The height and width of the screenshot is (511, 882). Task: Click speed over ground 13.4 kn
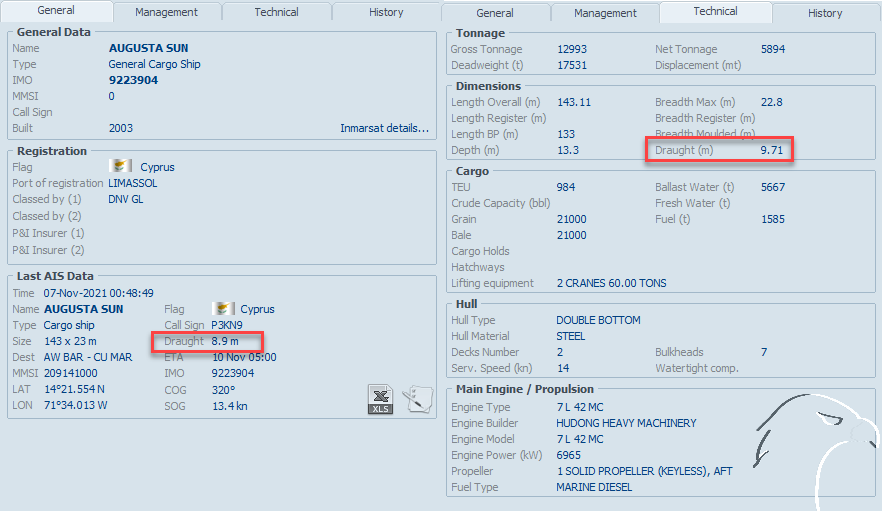coord(230,406)
